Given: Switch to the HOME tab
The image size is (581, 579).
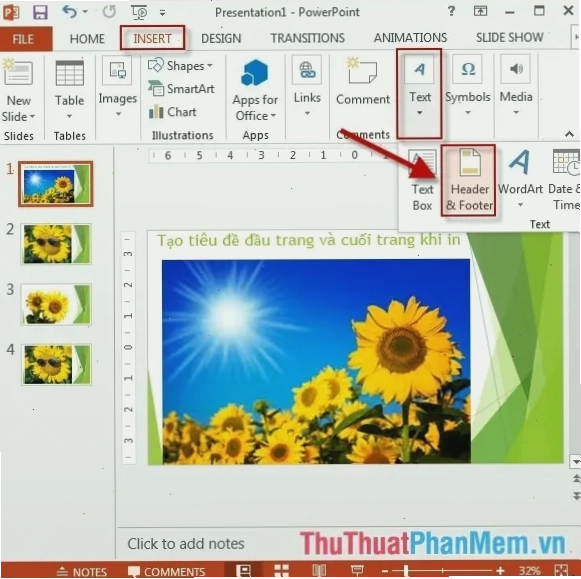Looking at the screenshot, I should pos(87,39).
